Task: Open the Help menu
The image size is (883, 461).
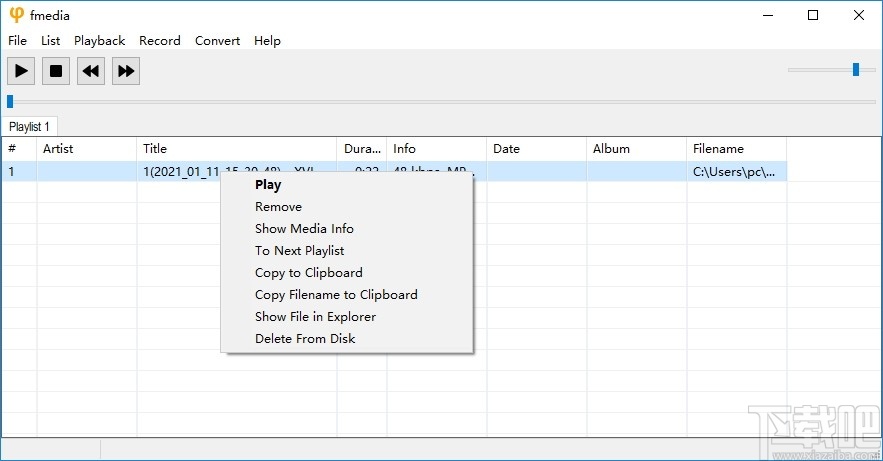Action: [267, 41]
